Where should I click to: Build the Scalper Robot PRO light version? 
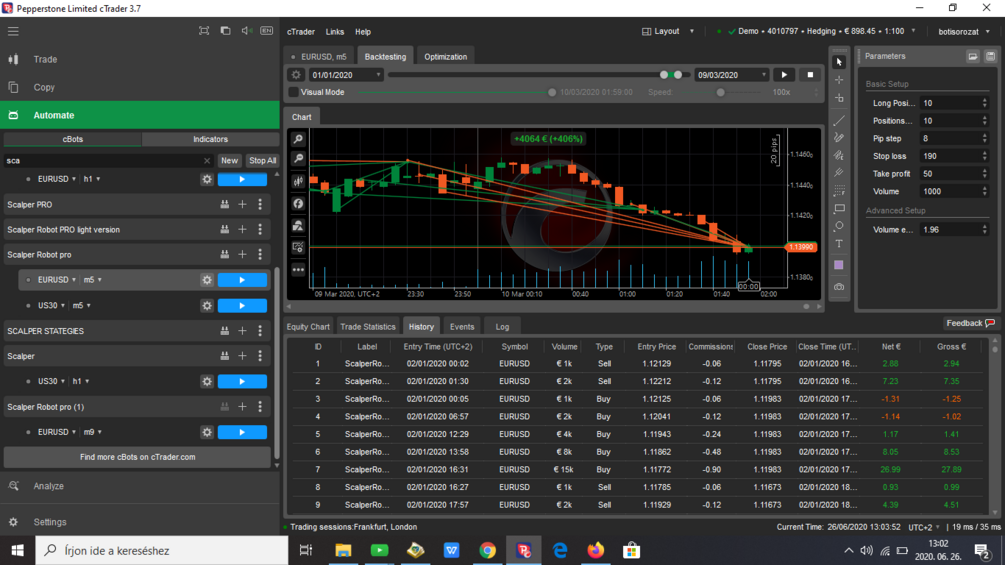pyautogui.click(x=224, y=229)
